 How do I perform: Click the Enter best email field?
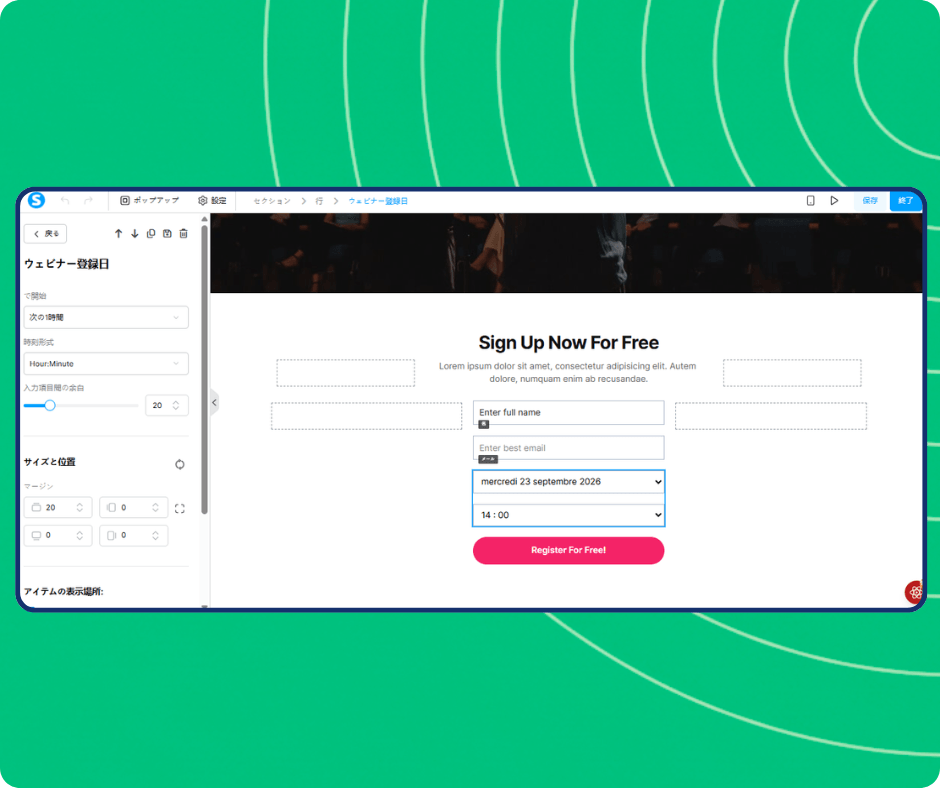[x=568, y=448]
